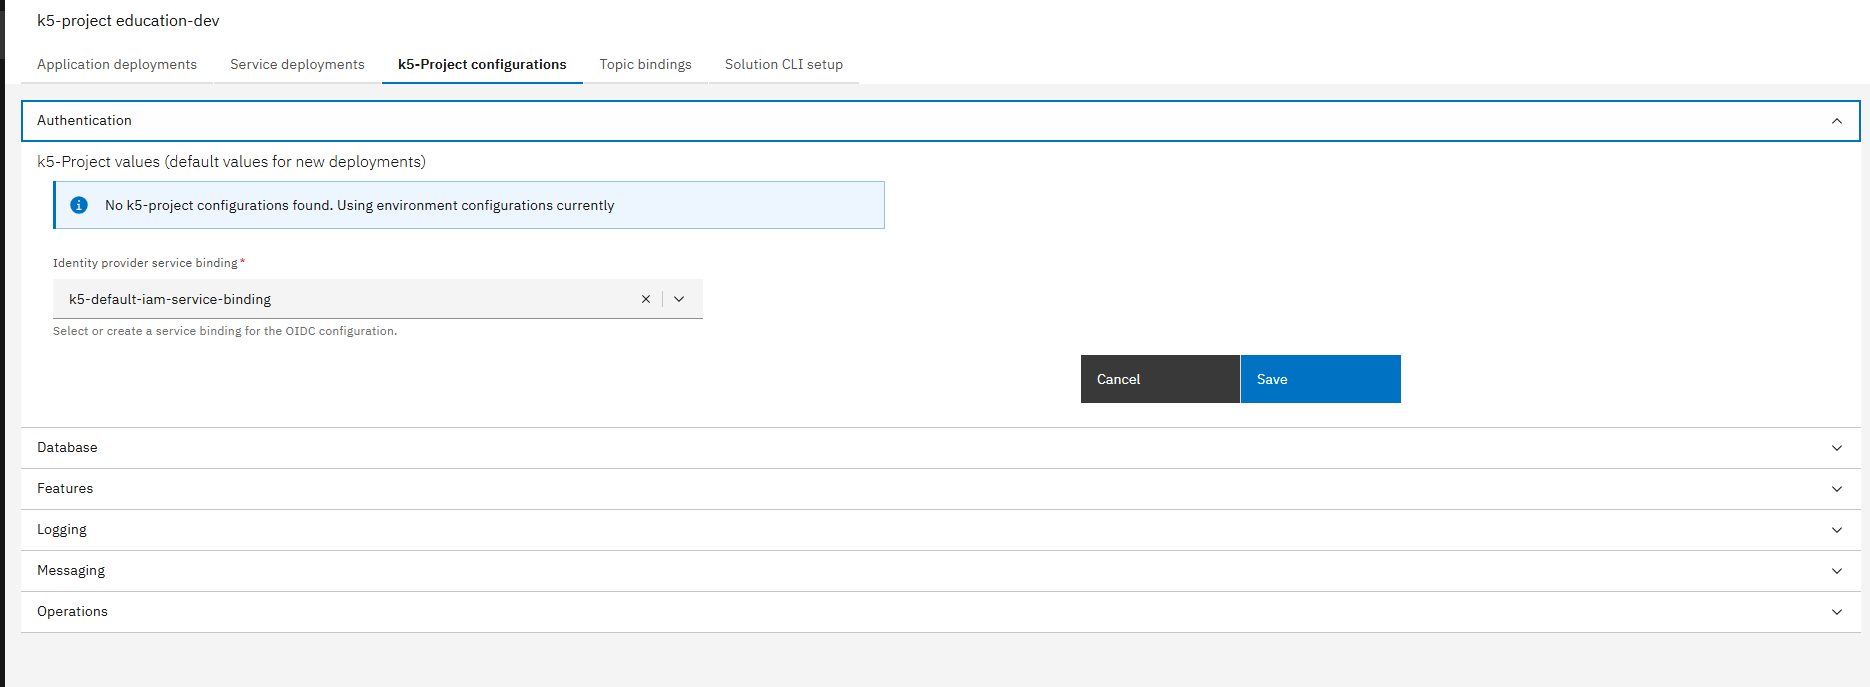Switch to Service deployments tab
The height and width of the screenshot is (687, 1870).
[297, 64]
